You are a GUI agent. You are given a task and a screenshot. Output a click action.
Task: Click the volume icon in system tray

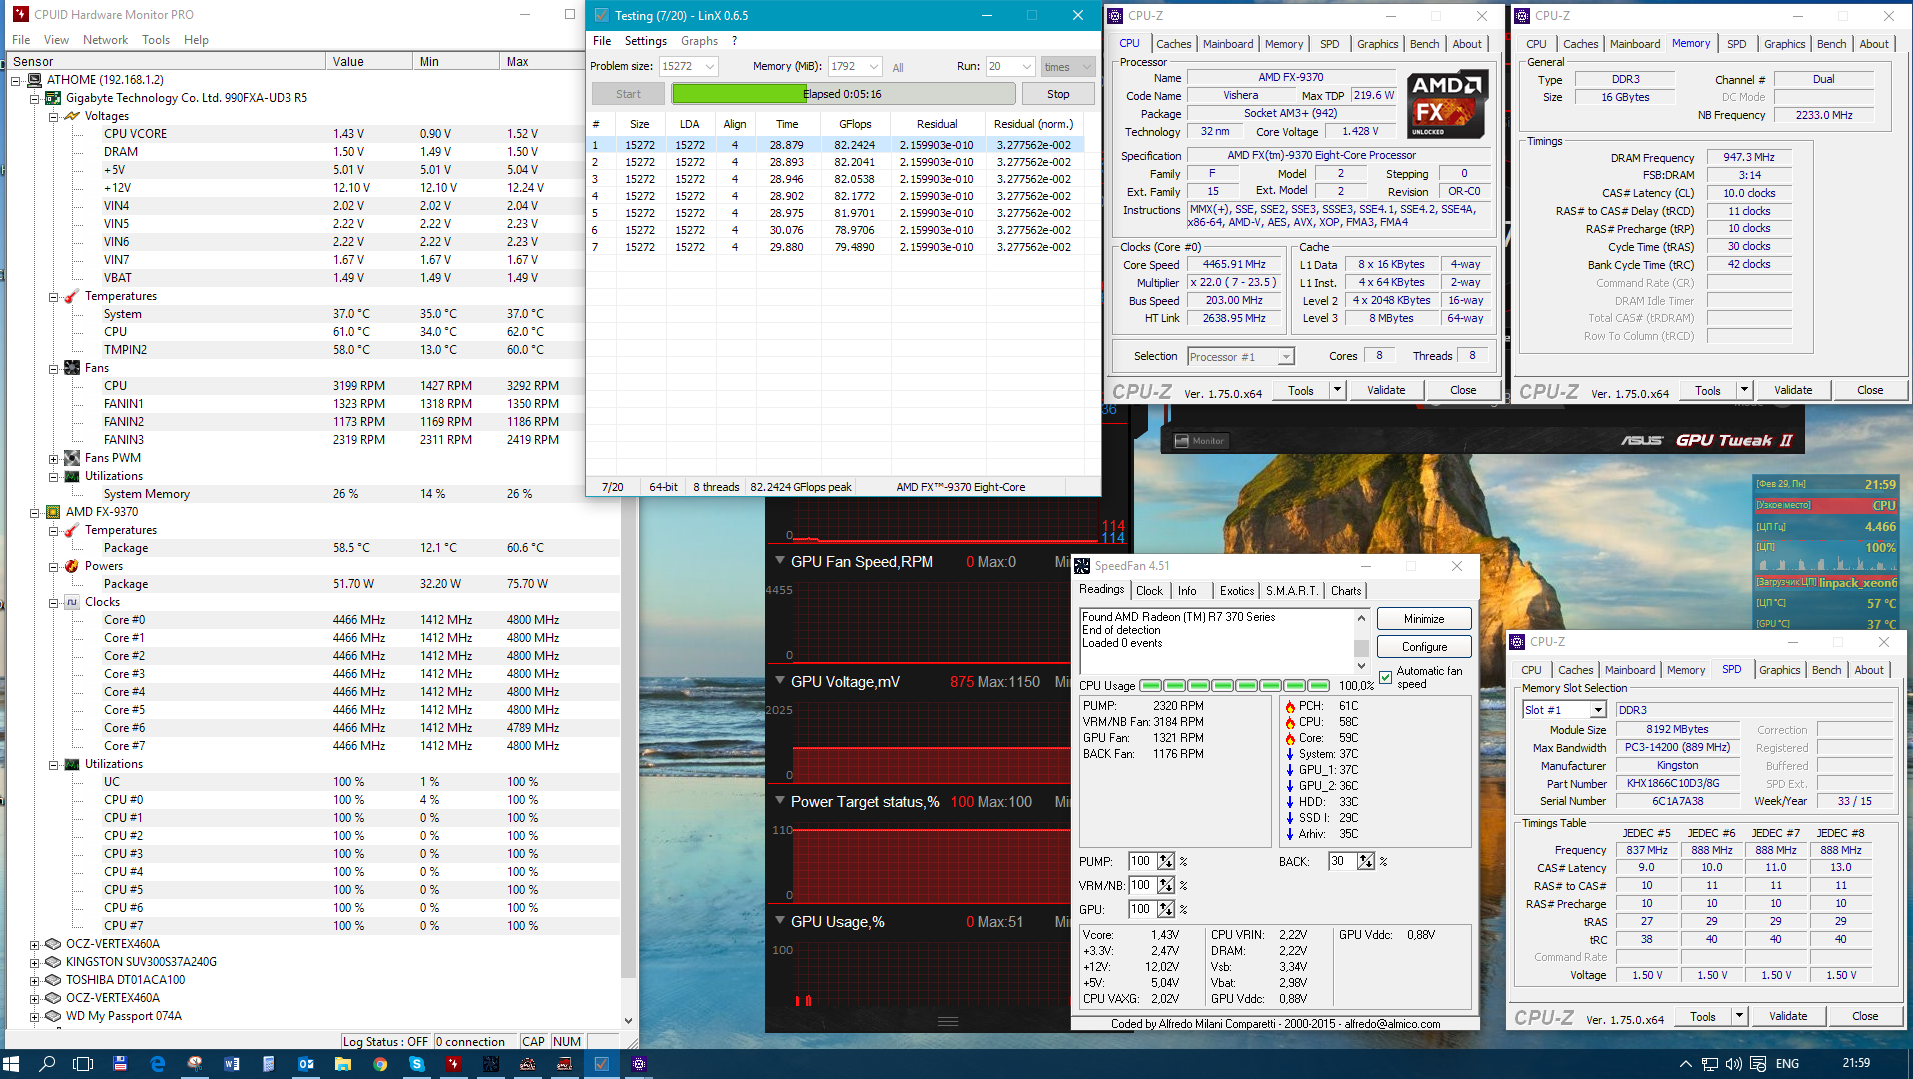tap(1733, 1064)
